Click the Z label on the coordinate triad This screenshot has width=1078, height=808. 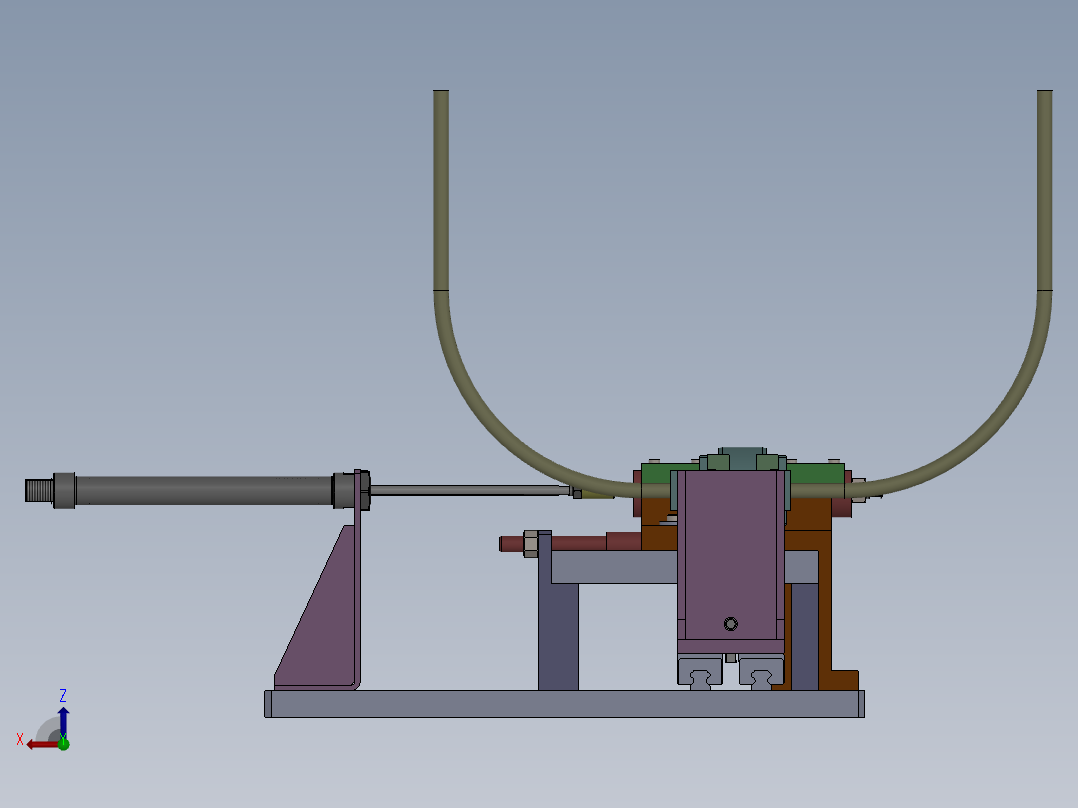tap(63, 695)
